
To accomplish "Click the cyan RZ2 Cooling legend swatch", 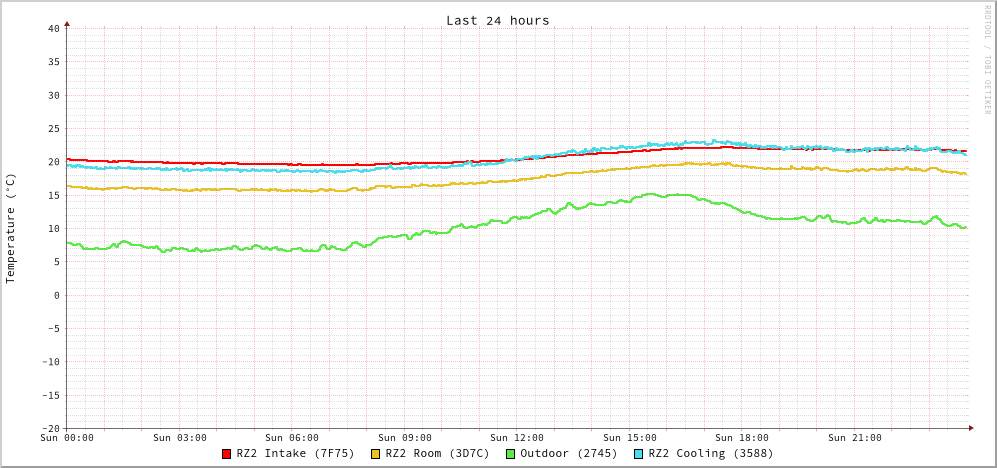I will (x=638, y=454).
